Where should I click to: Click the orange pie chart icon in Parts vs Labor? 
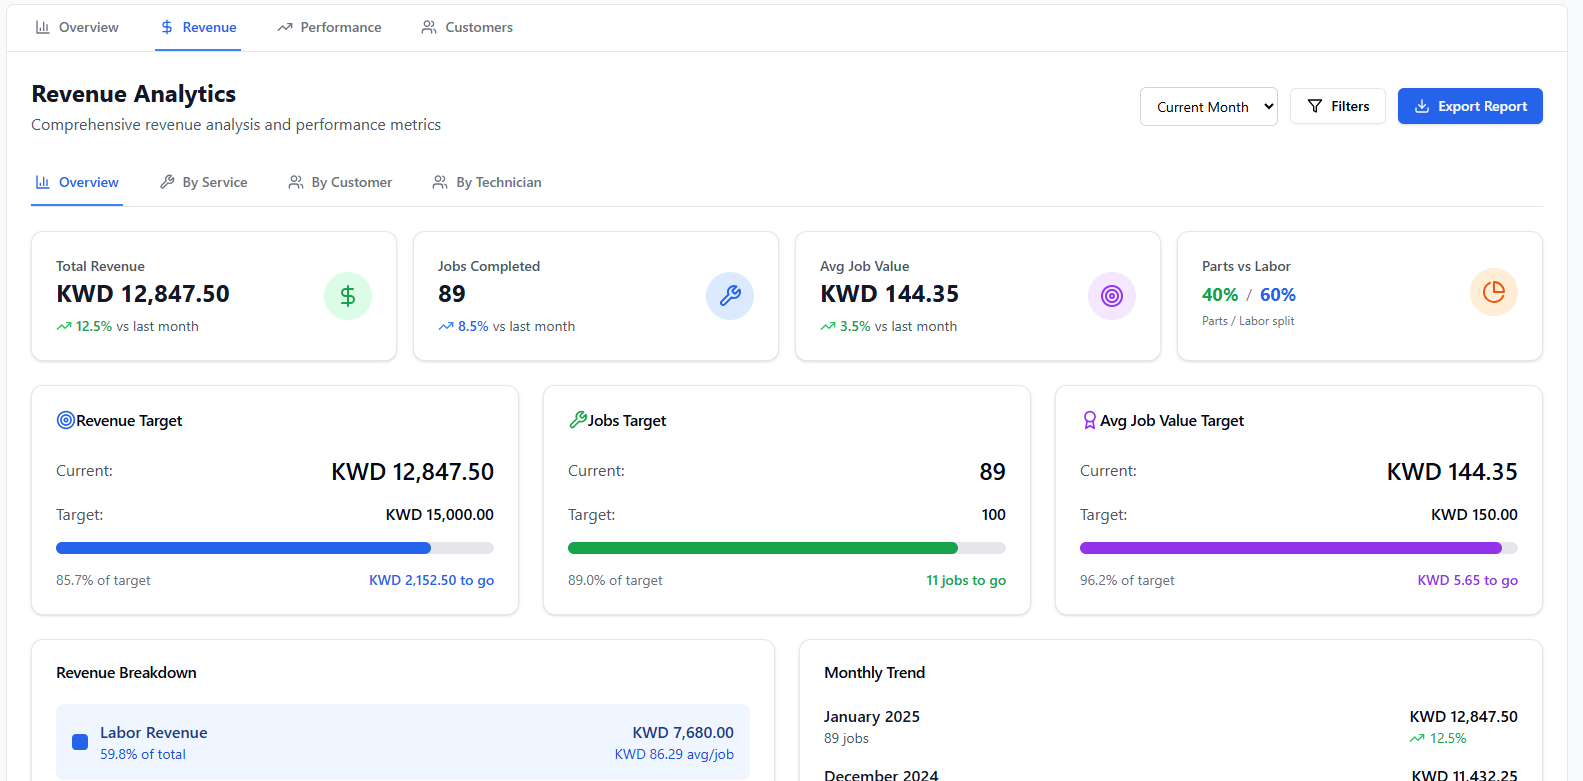(1493, 292)
